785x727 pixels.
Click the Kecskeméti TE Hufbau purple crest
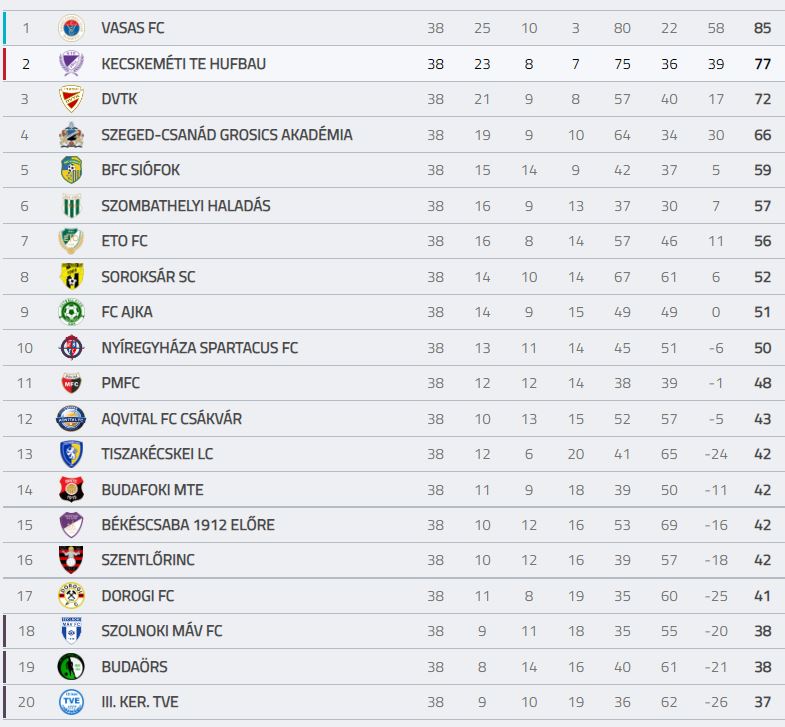(71, 64)
